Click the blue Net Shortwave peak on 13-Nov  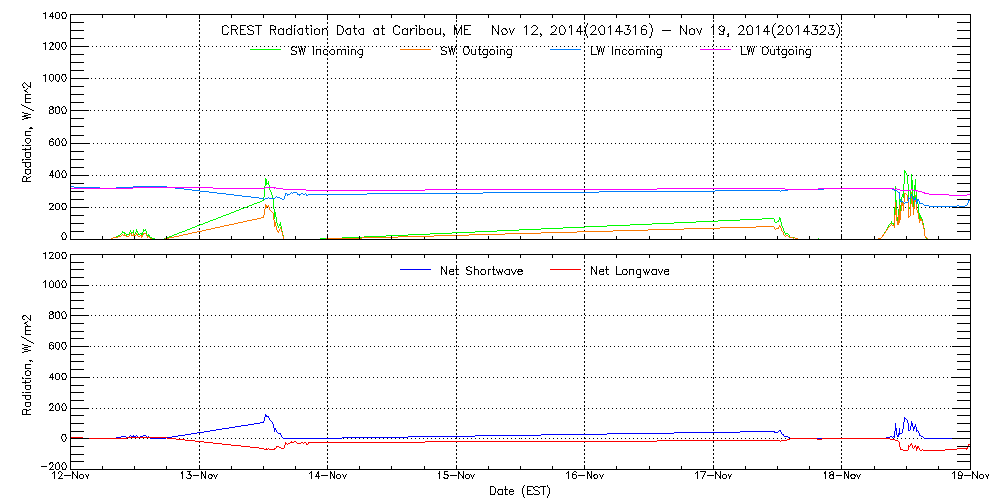tap(266, 415)
